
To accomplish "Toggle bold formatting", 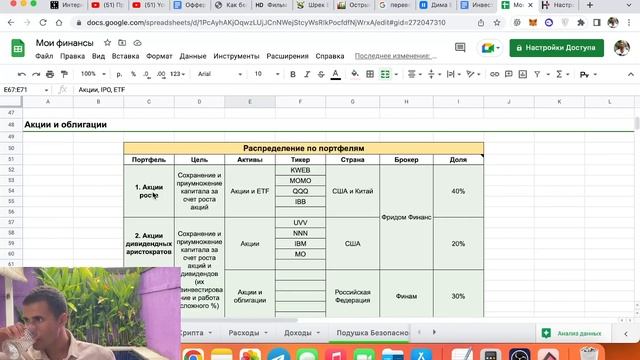I will (x=293, y=74).
